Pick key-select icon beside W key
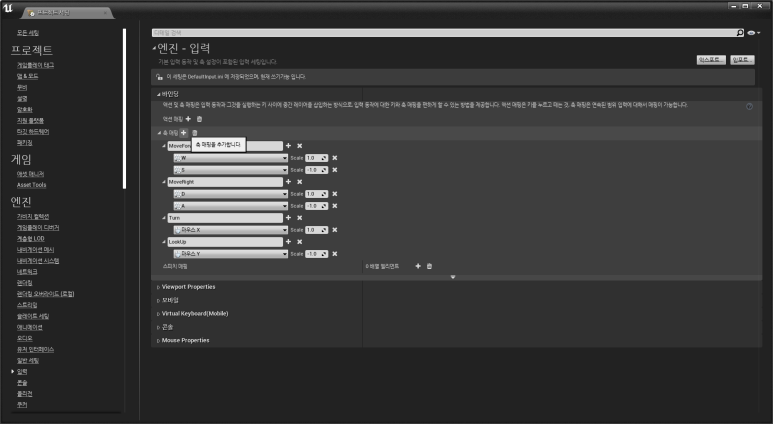 click(177, 158)
